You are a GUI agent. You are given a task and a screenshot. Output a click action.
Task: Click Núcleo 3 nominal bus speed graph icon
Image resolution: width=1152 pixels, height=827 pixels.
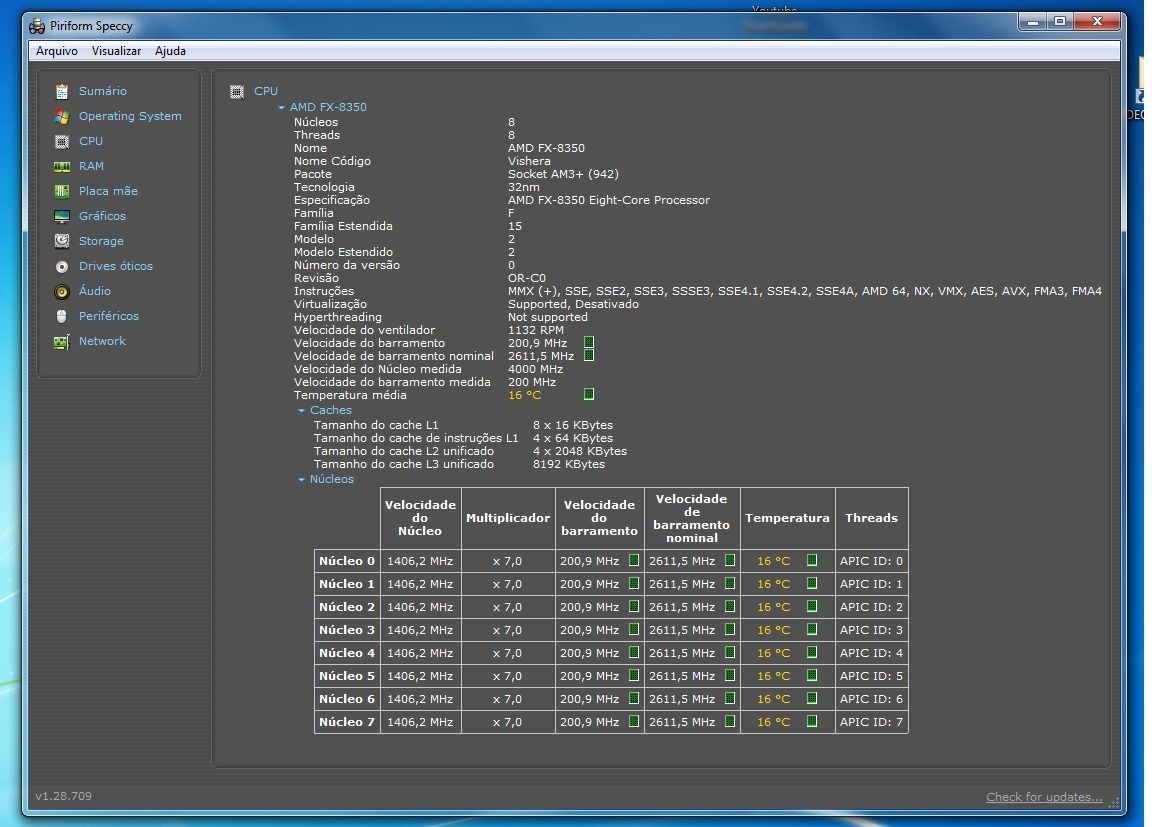click(730, 629)
